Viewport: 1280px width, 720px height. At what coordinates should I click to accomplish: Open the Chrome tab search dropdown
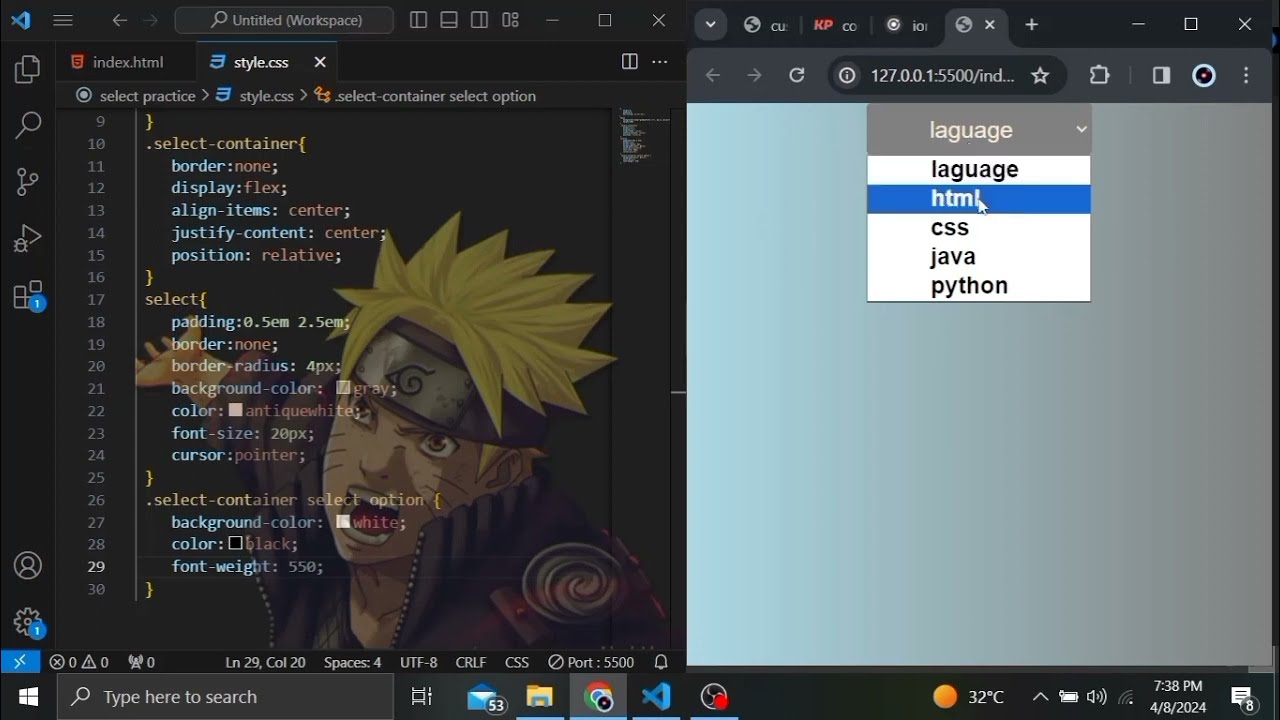[710, 25]
